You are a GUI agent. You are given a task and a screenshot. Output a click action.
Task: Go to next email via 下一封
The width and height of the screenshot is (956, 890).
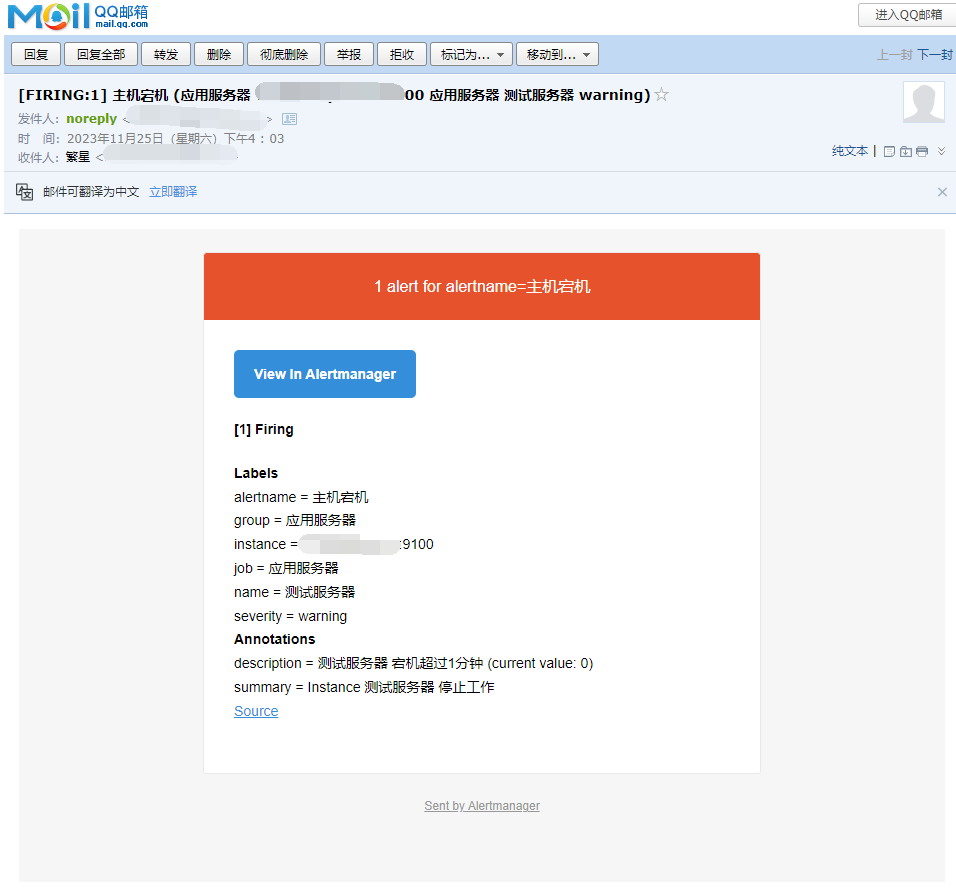tap(935, 55)
